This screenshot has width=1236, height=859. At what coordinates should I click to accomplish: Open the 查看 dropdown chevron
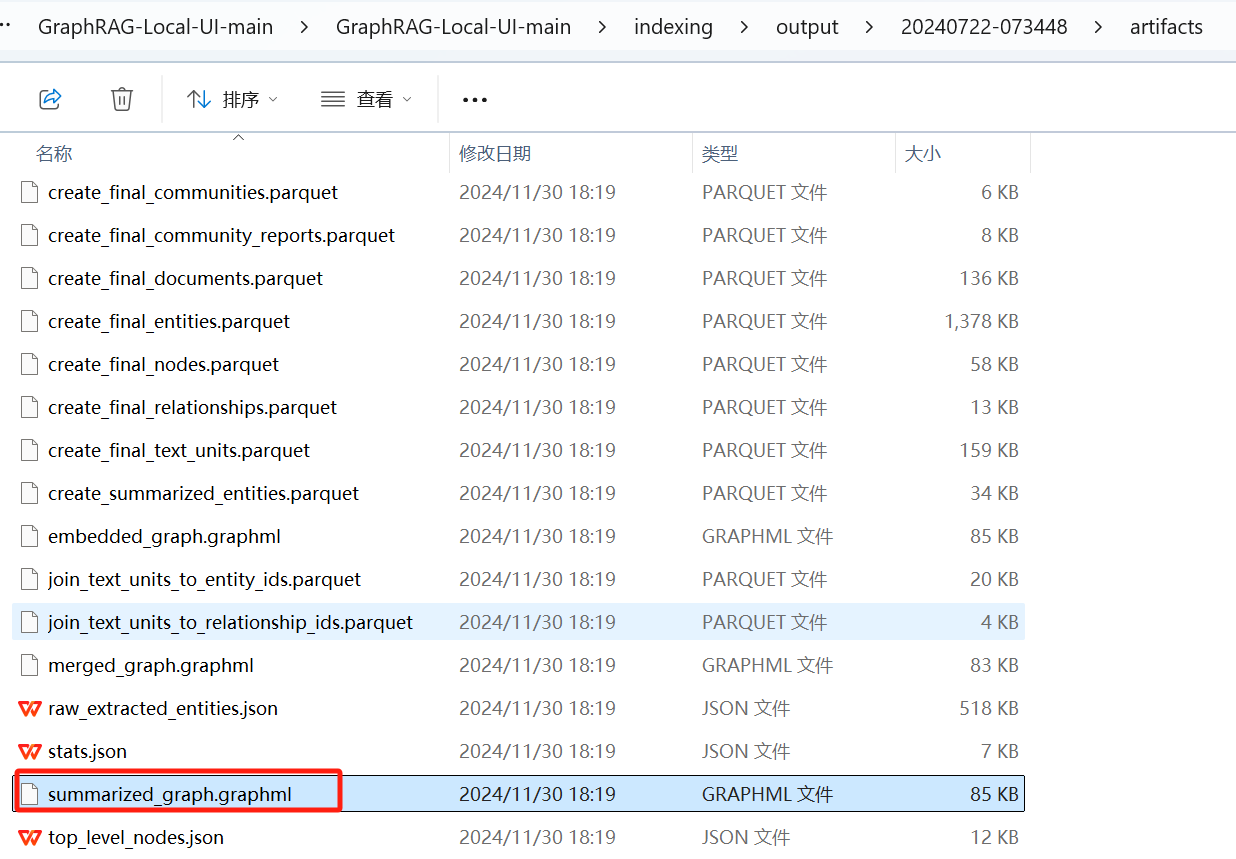coord(406,99)
